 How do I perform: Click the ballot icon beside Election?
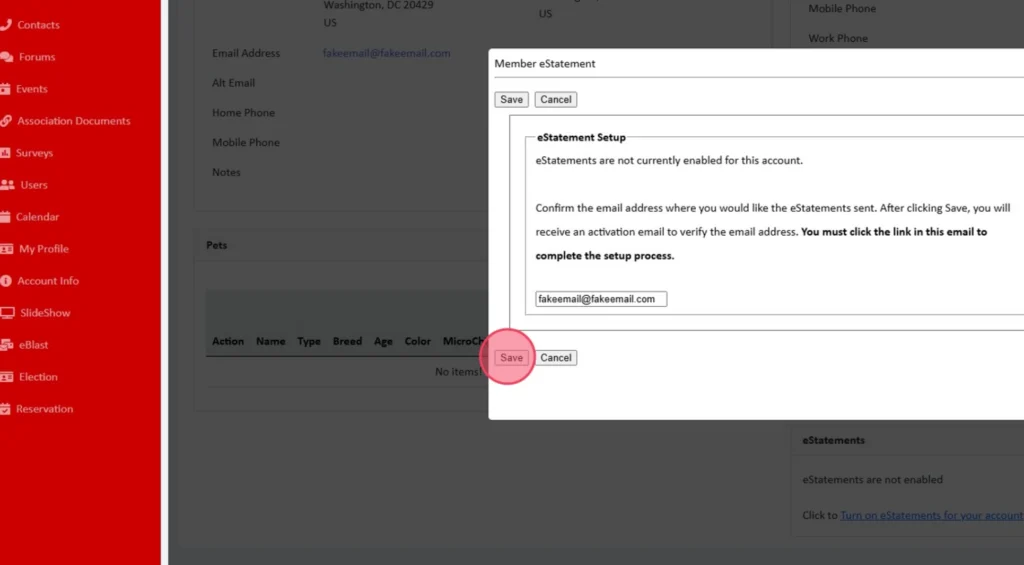(6, 377)
